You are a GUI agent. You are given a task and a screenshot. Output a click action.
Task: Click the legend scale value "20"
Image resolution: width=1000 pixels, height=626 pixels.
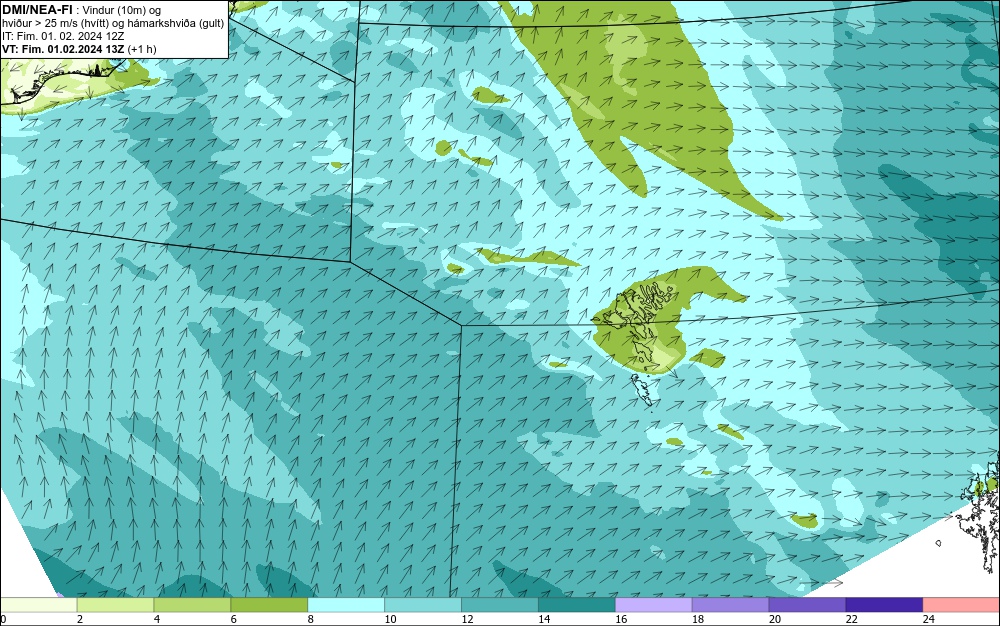point(775,619)
